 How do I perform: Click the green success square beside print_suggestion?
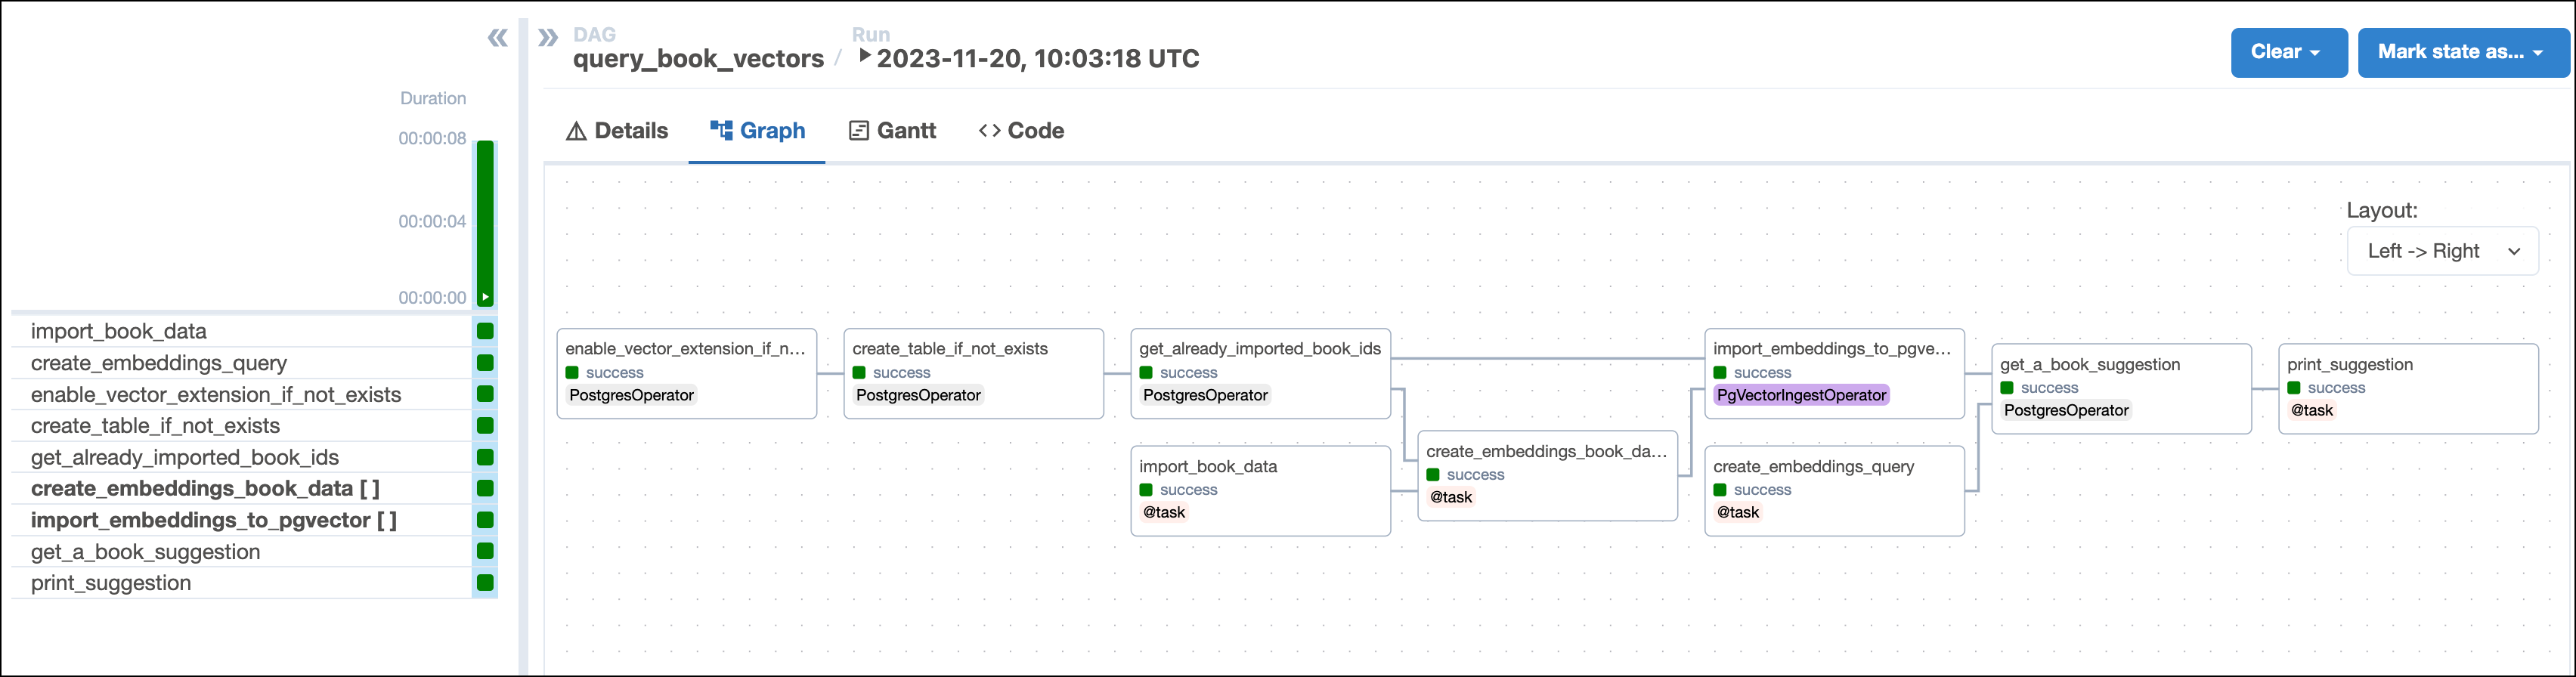click(486, 583)
